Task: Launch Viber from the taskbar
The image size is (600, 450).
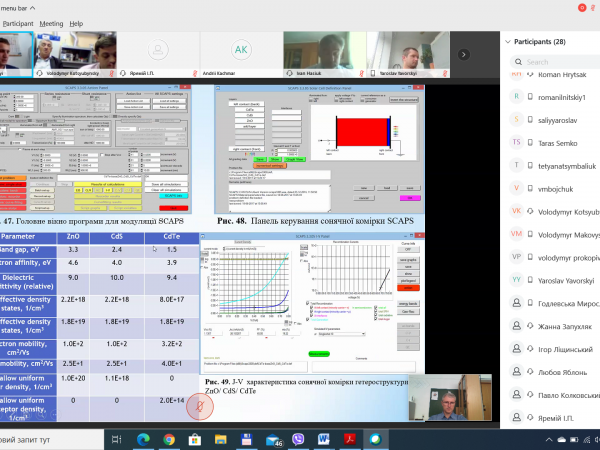Action: coord(297,438)
